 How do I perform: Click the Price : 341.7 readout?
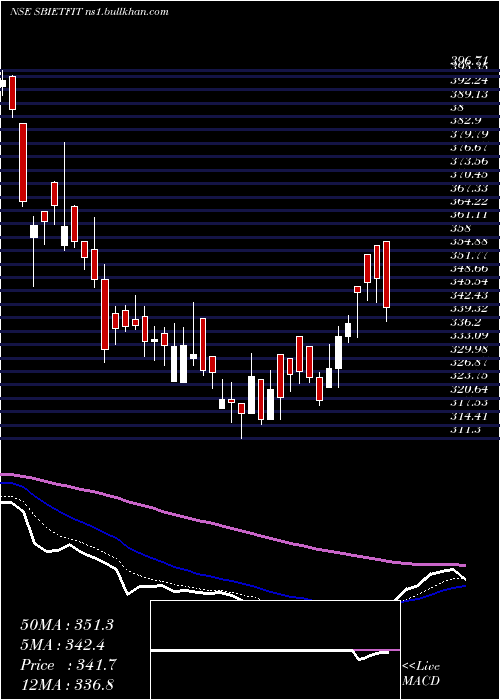(68, 665)
